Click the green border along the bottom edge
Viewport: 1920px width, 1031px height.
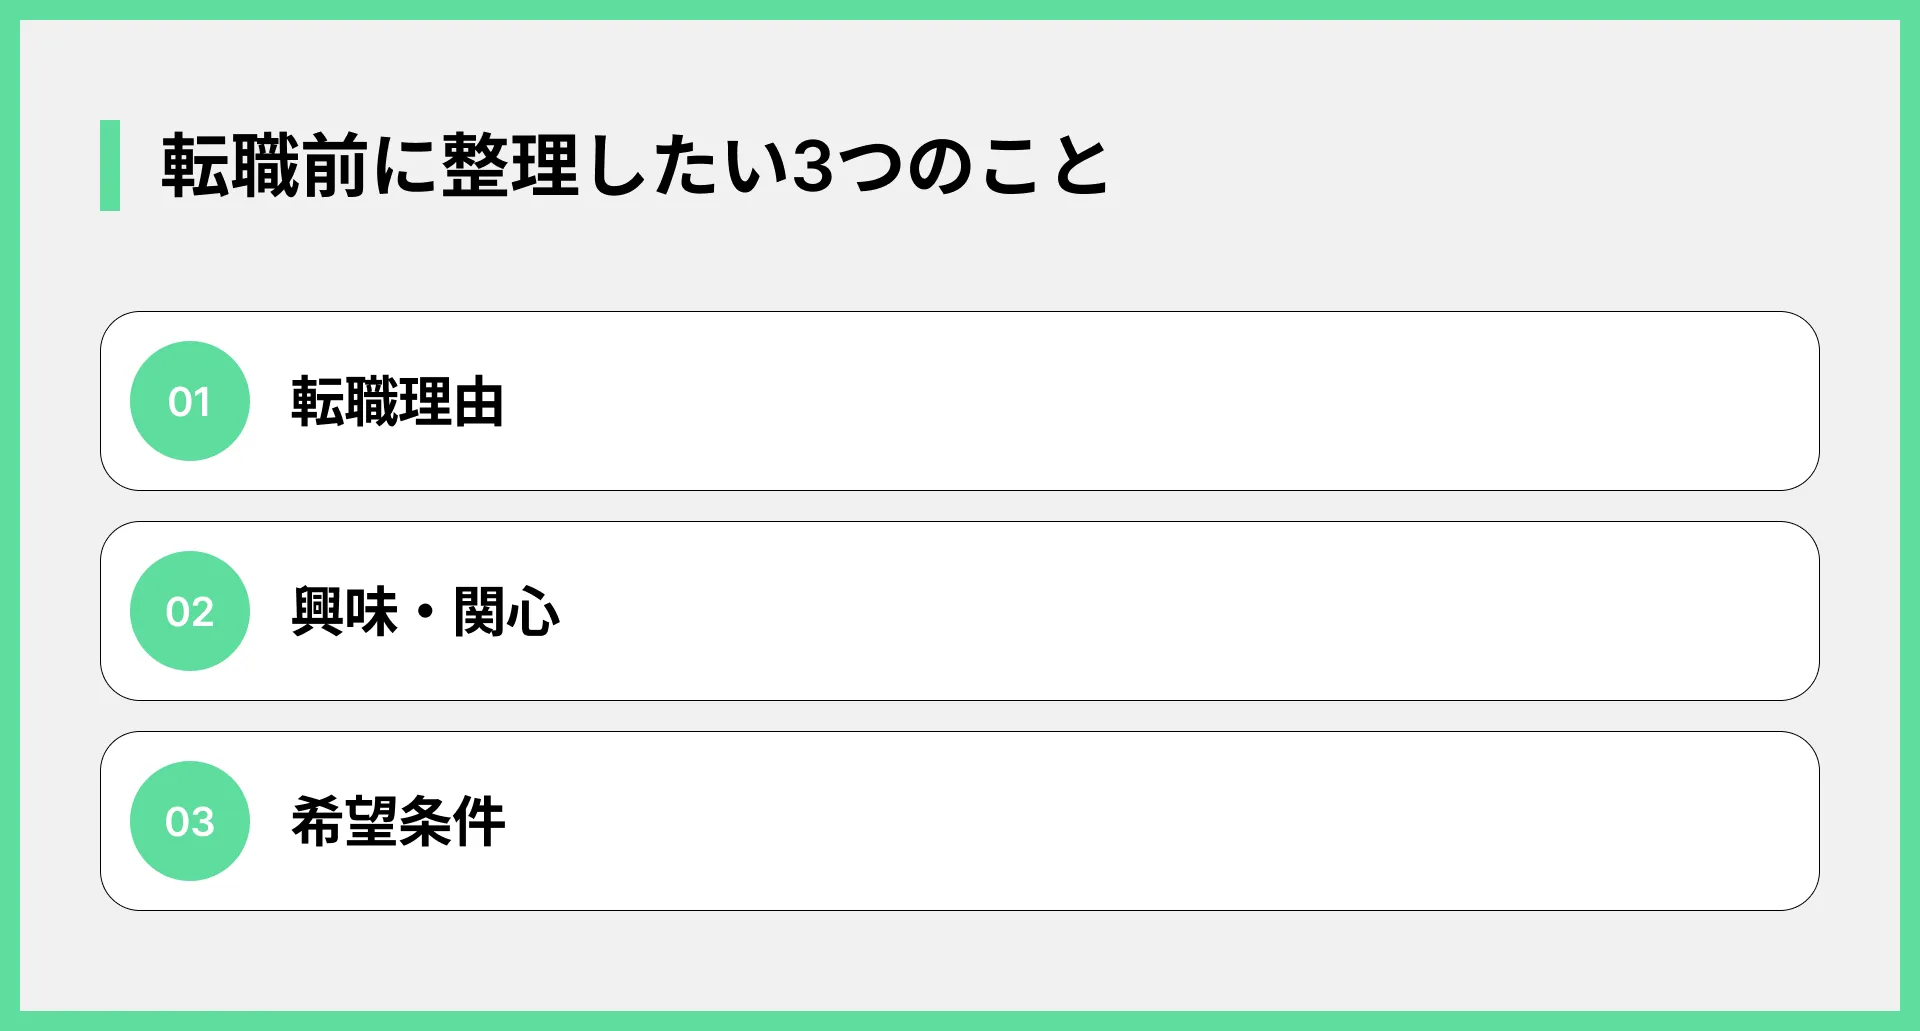coord(960,1021)
